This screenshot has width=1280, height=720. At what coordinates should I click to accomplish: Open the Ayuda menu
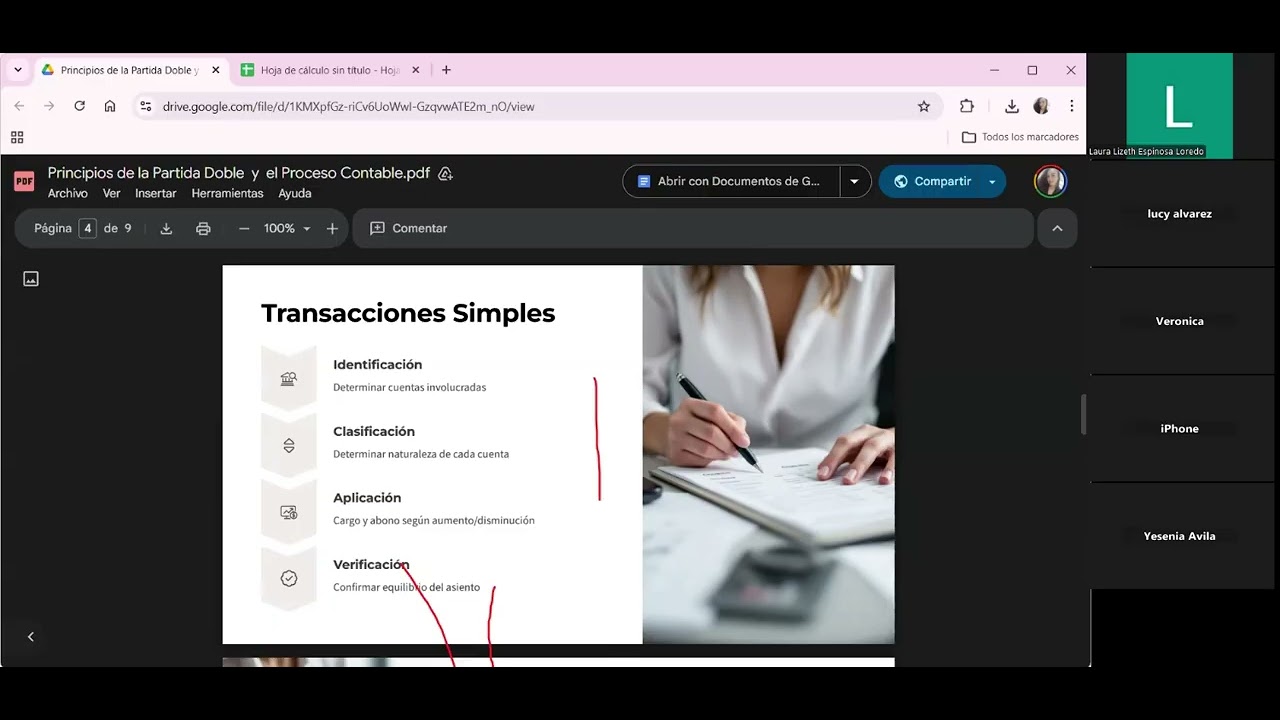coord(295,193)
